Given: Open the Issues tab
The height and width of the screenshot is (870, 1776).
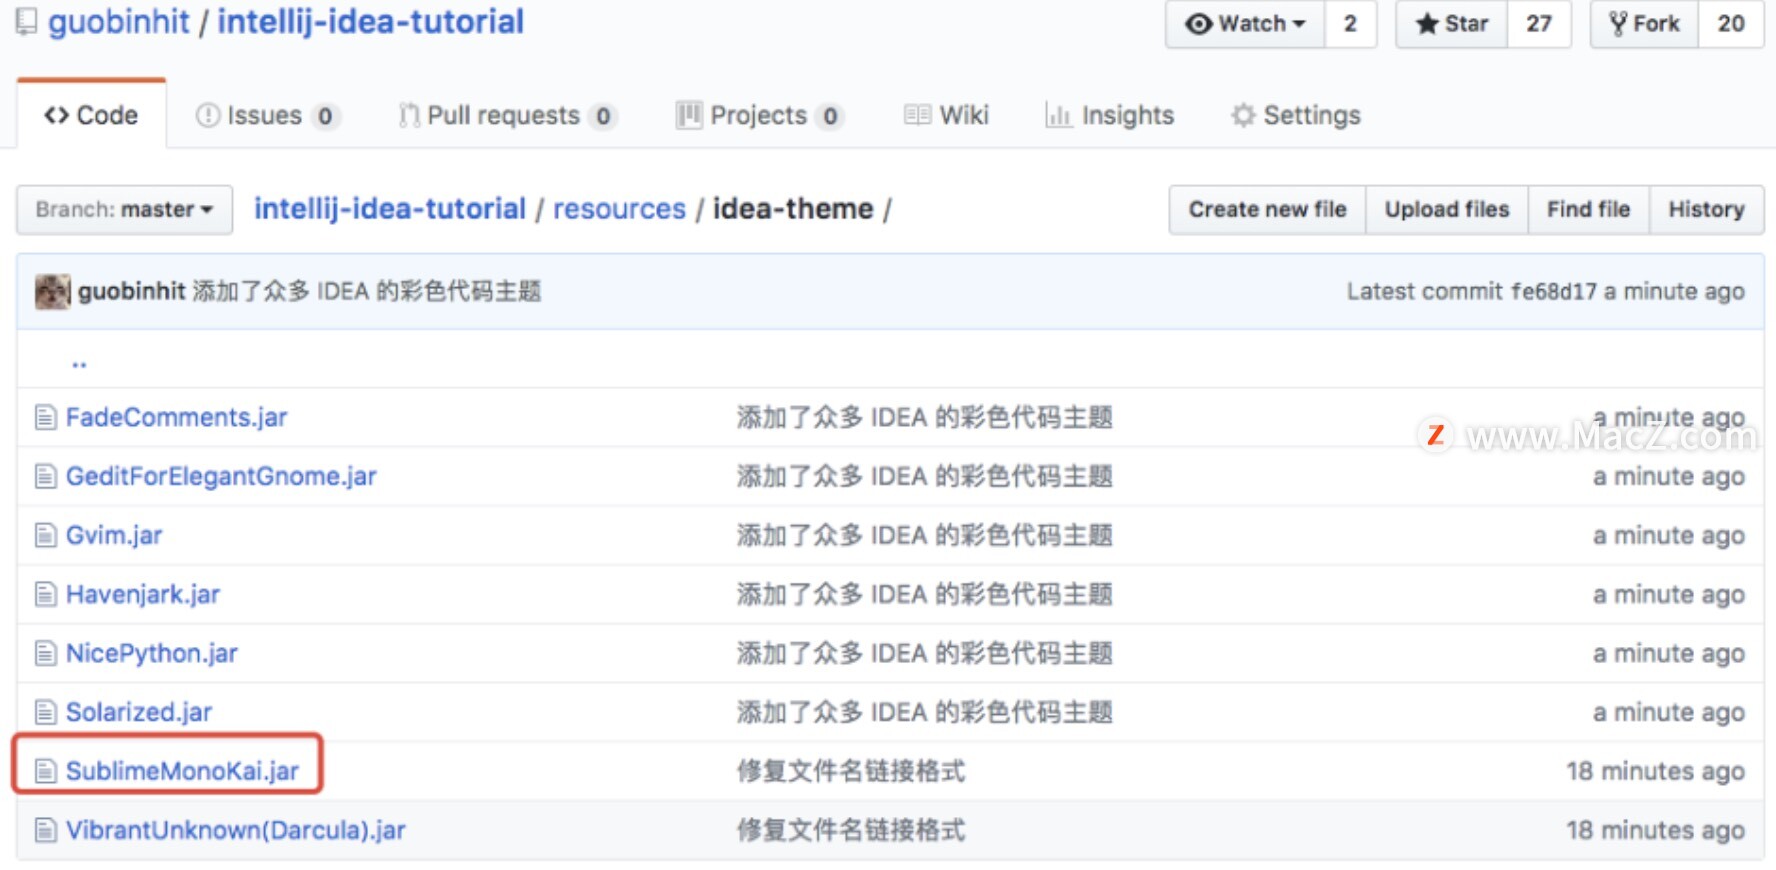Looking at the screenshot, I should 267,116.
